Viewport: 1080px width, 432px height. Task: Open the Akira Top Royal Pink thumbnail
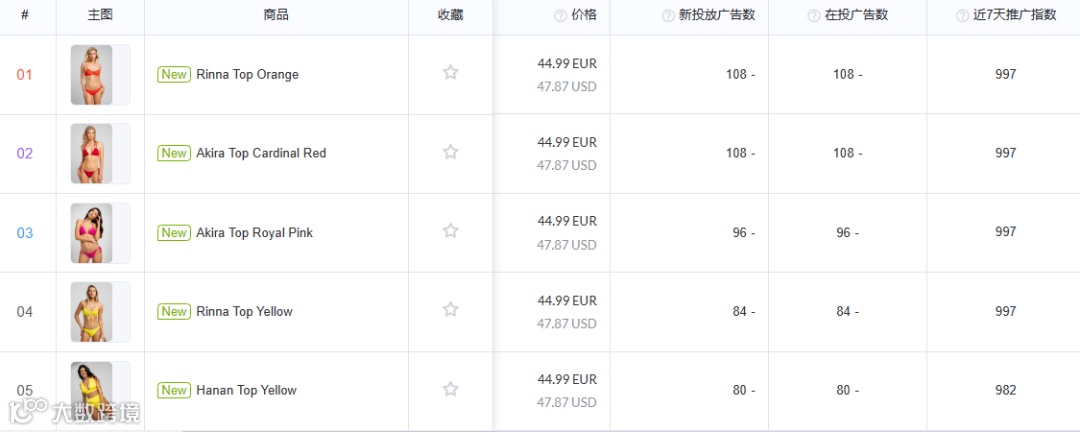(91, 233)
